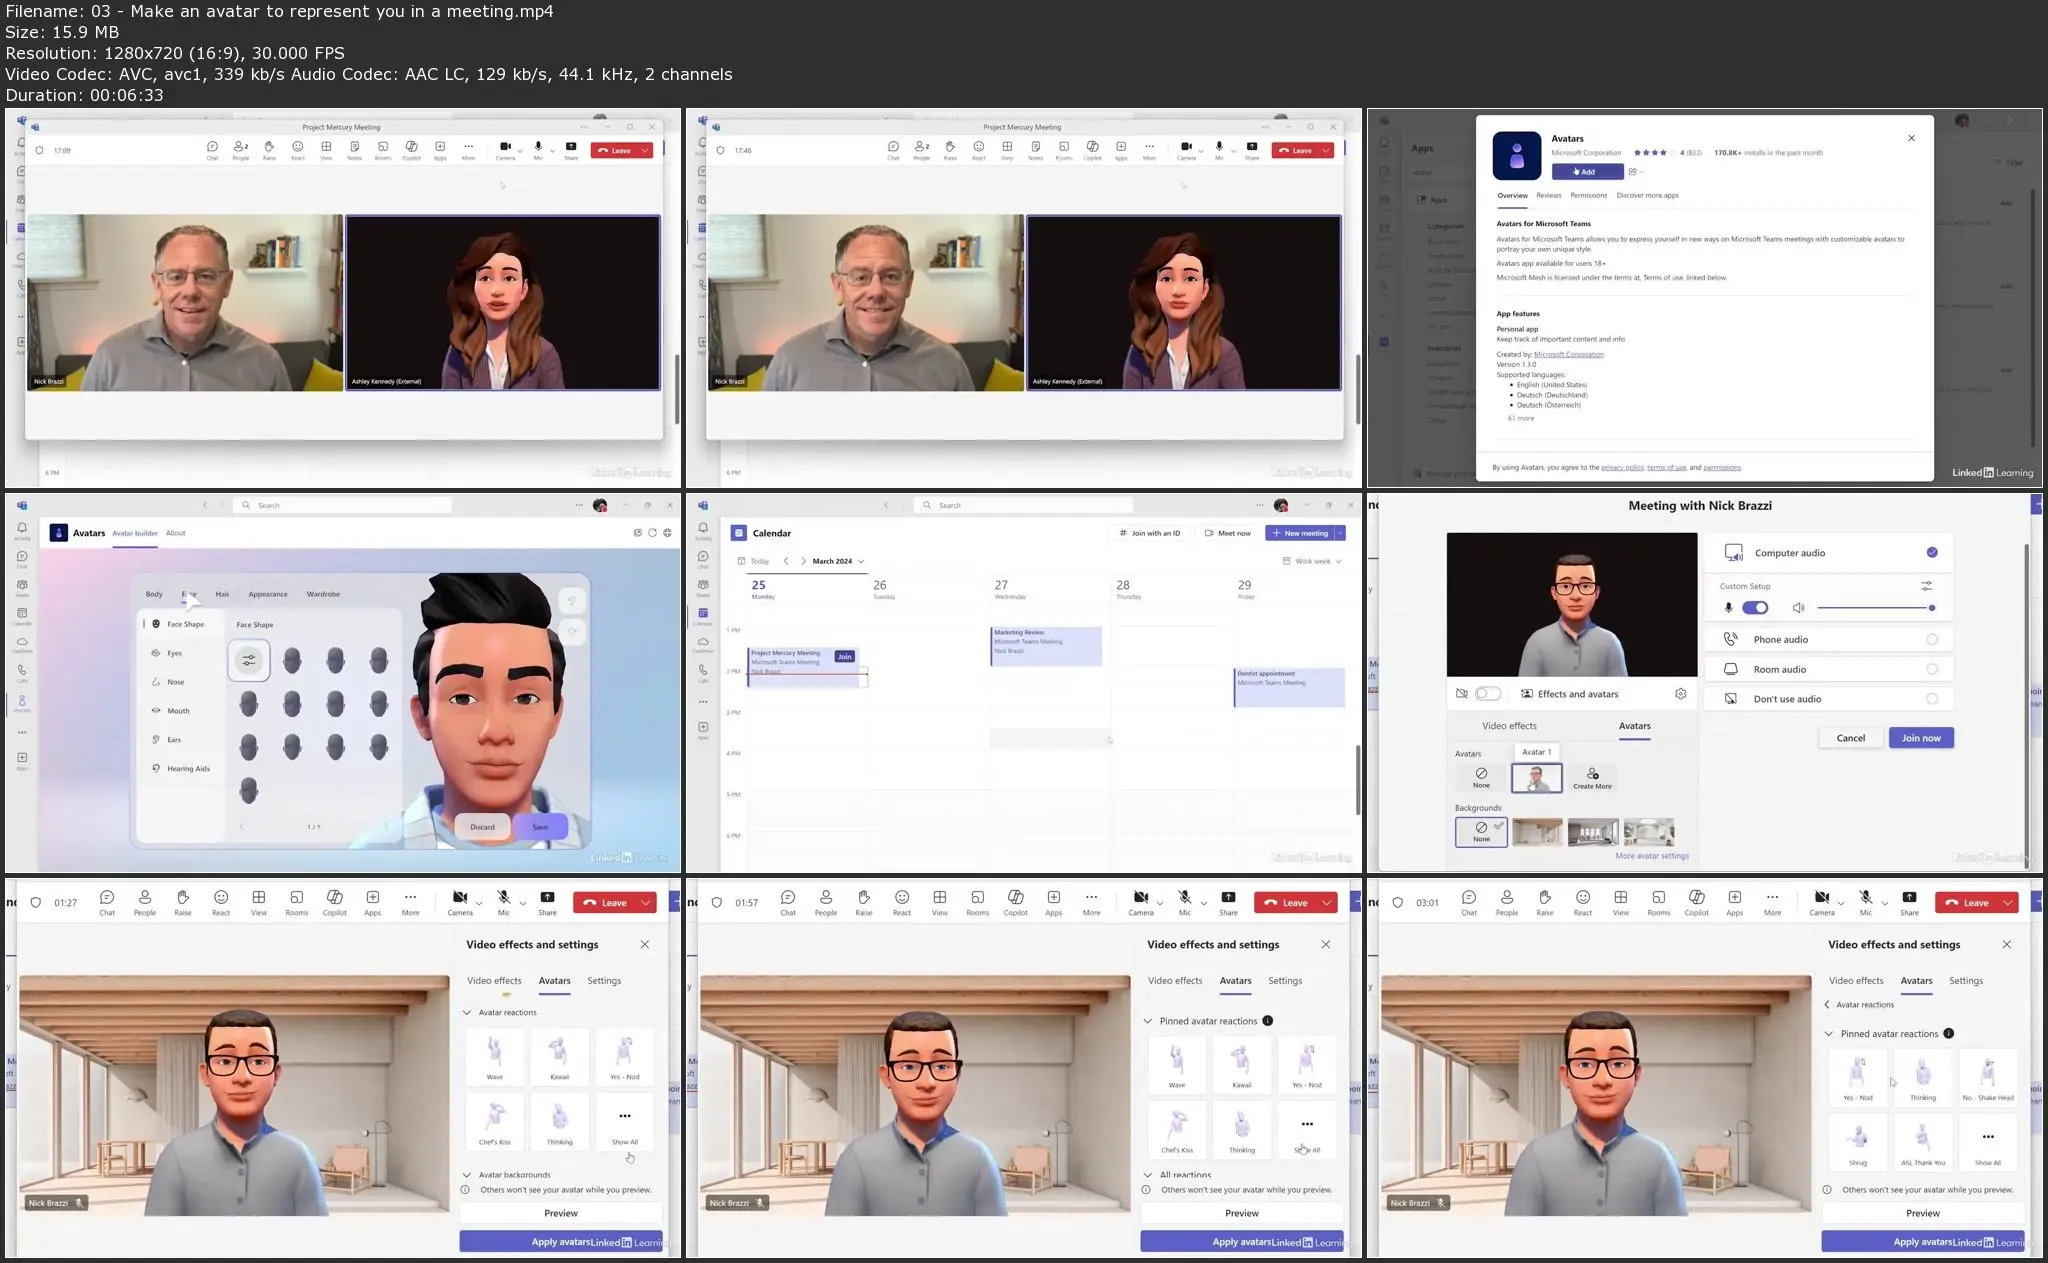Screen dimensions: 2048x1263
Task: Open the Work week view dropdown
Action: (x=1312, y=561)
